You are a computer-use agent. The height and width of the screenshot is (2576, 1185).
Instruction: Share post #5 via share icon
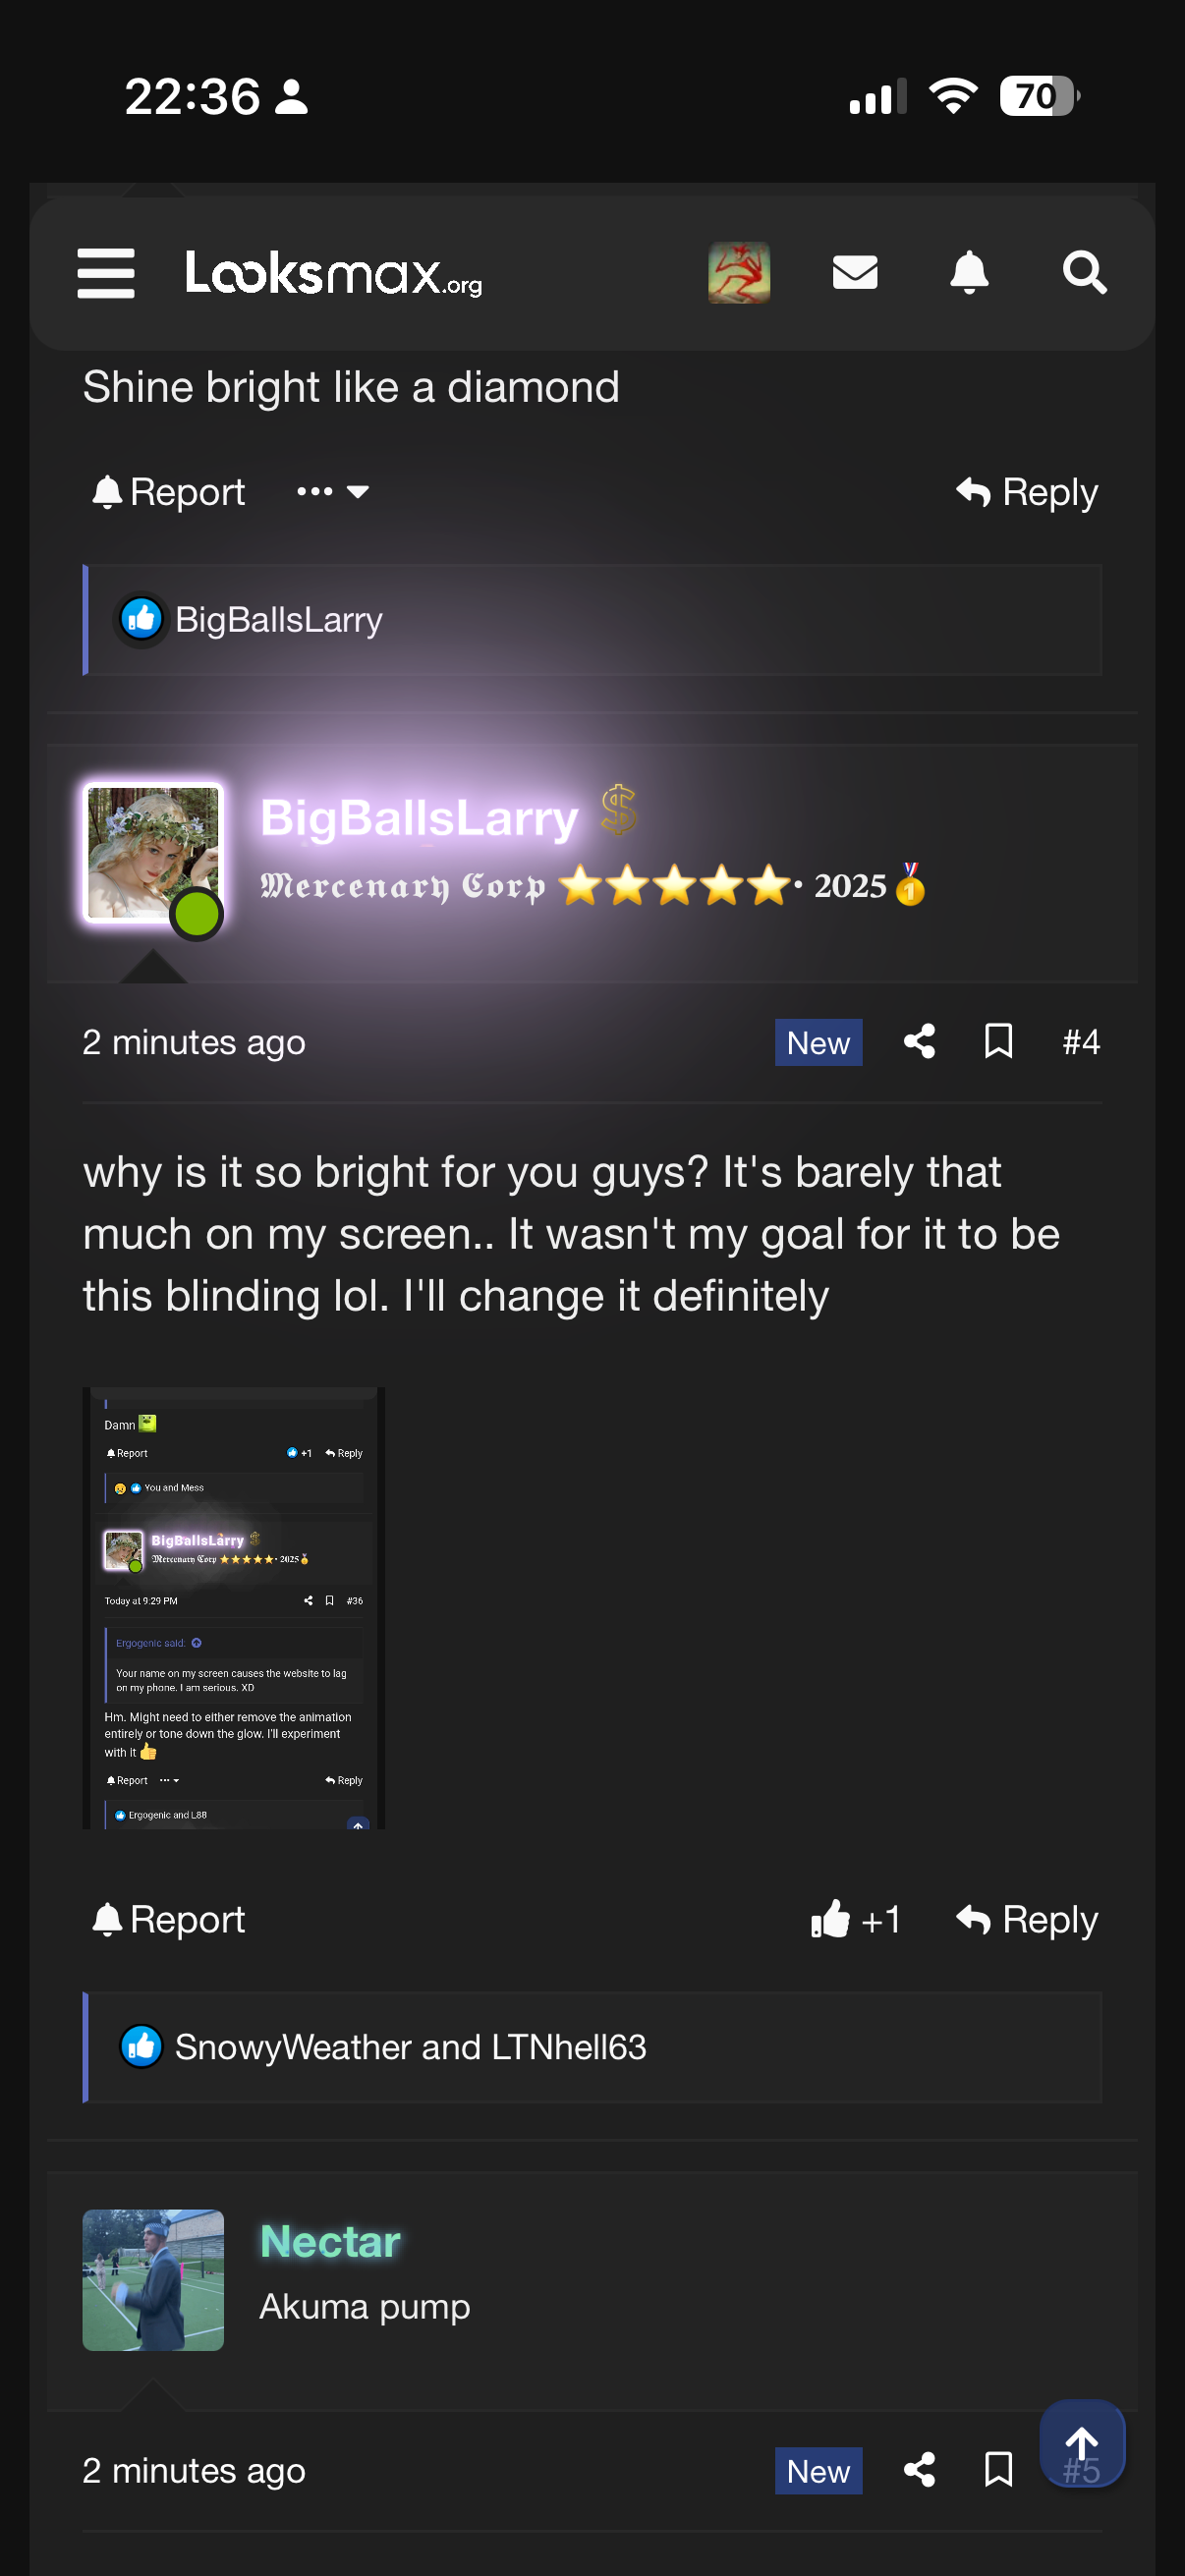[x=920, y=2470]
